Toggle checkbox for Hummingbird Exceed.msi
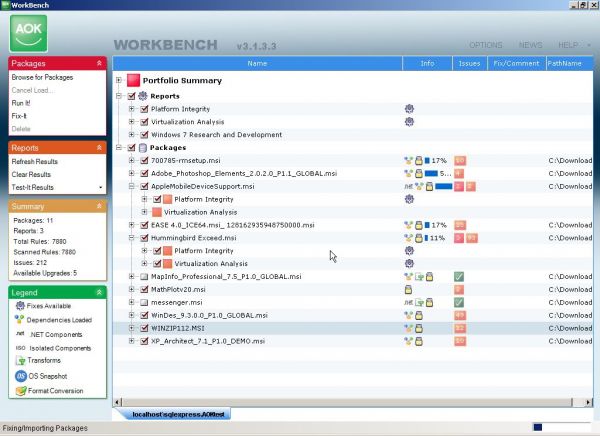600x436 pixels. [x=144, y=238]
